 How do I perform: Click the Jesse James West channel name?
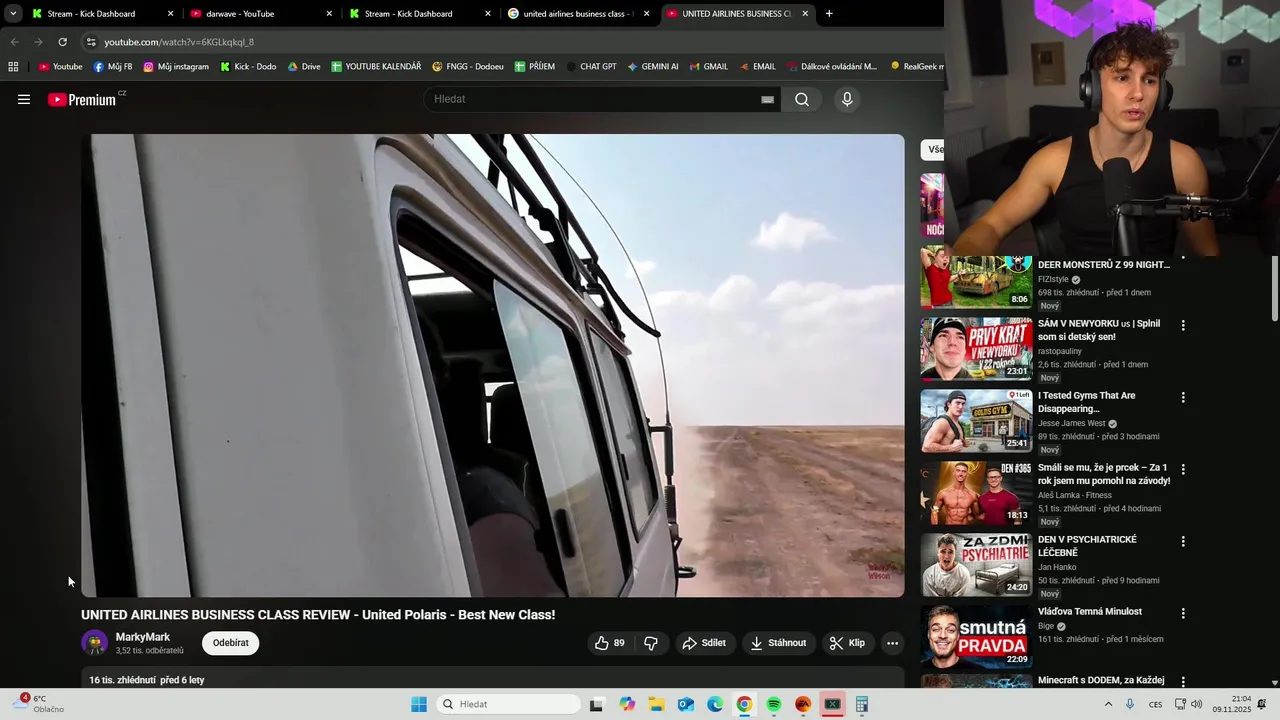pos(1072,423)
